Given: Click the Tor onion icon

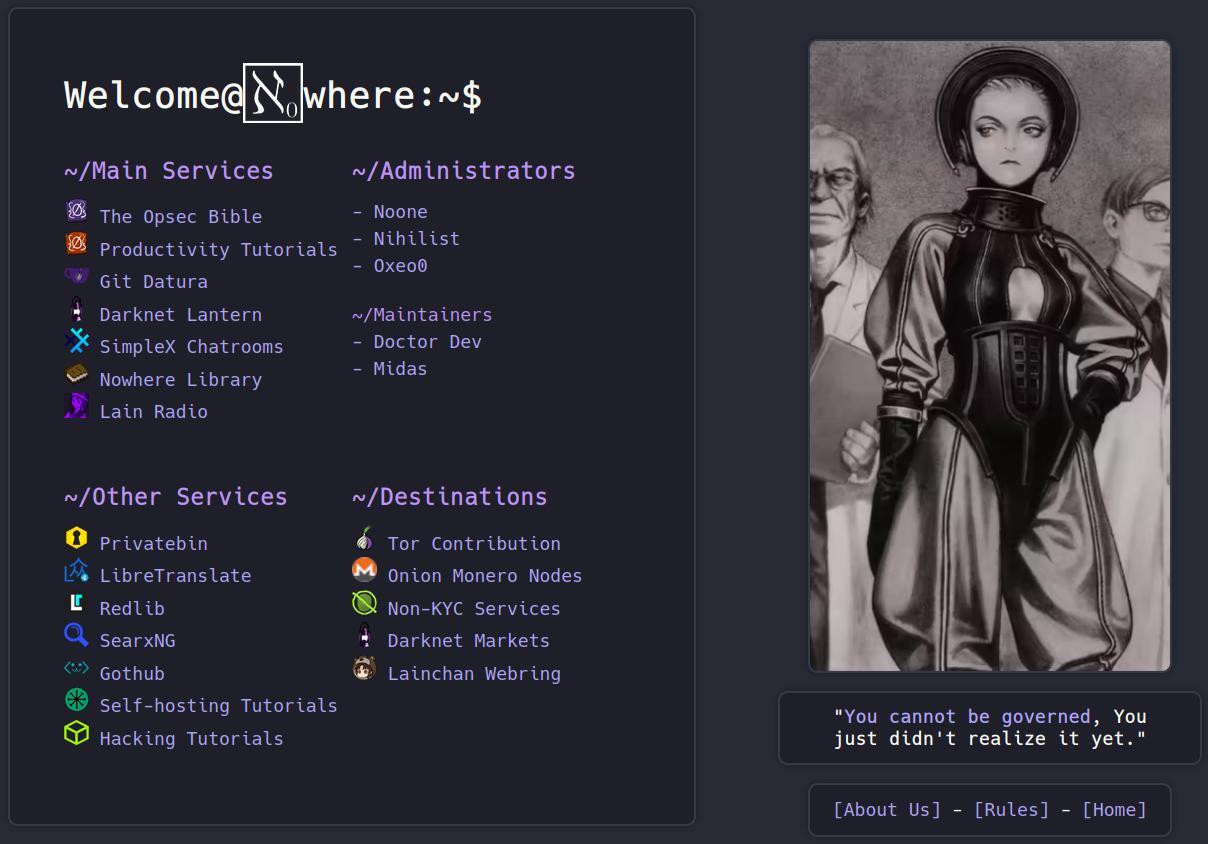Looking at the screenshot, I should (x=365, y=538).
